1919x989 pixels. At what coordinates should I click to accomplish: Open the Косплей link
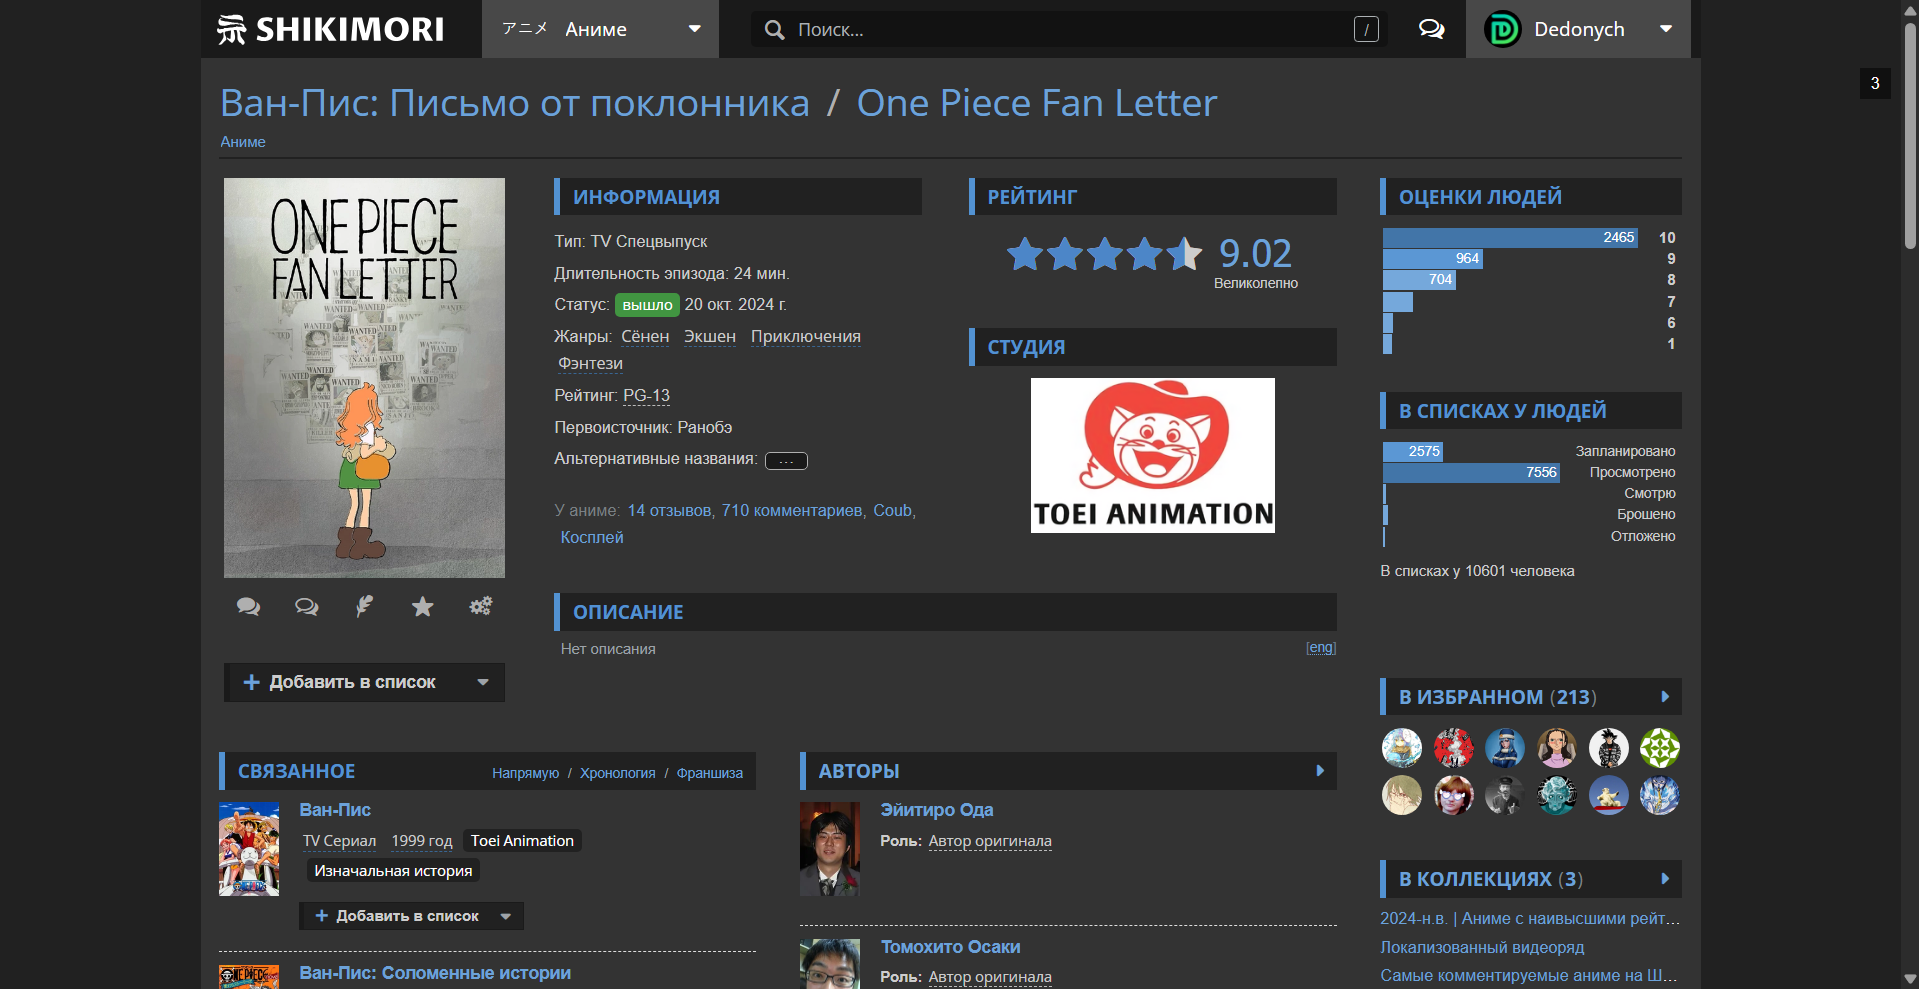(592, 537)
